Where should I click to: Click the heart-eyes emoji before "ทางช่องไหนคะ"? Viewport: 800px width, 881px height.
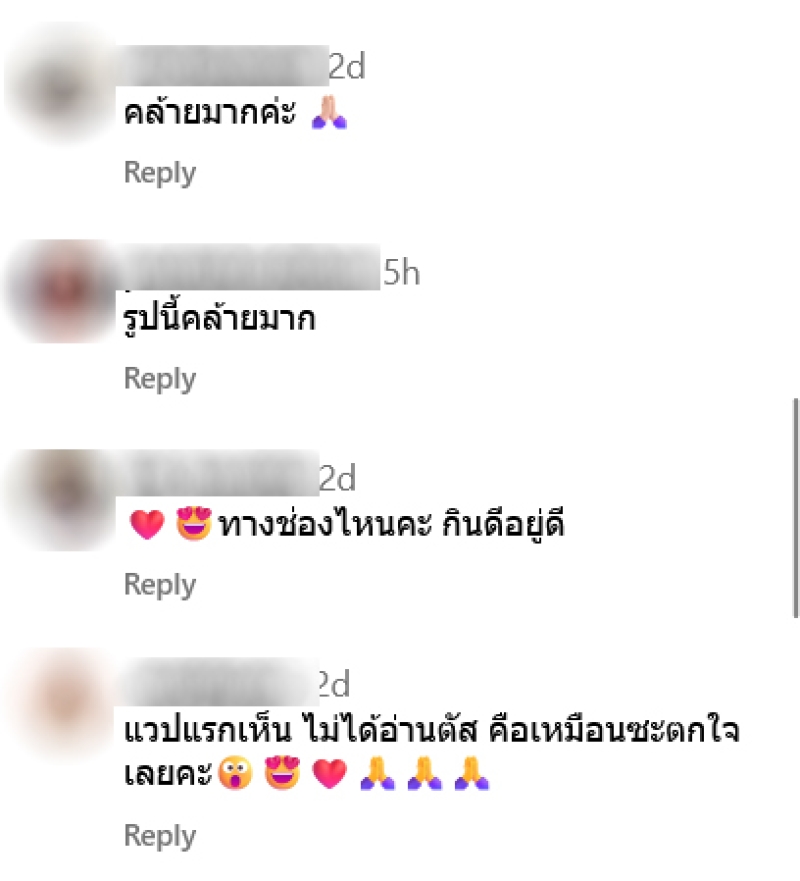click(194, 524)
